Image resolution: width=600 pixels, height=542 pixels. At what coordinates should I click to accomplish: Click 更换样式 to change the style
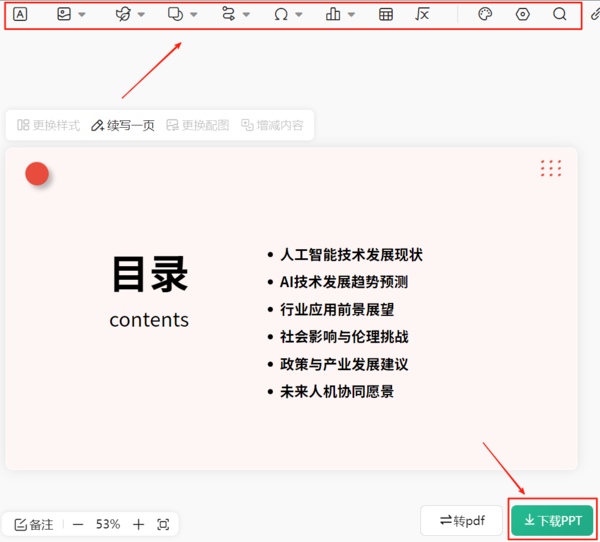[x=48, y=125]
